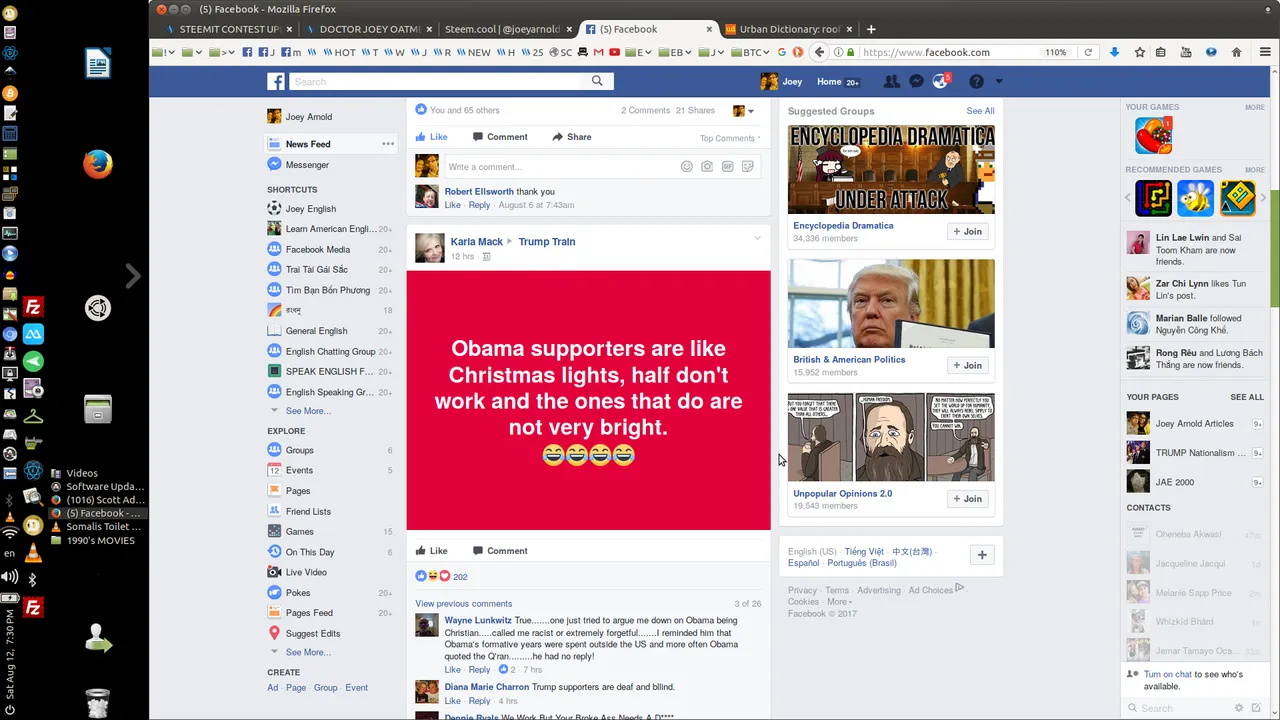Screen dimensions: 1280x720
Task: Click in the Facebook search field
Action: pos(437,81)
